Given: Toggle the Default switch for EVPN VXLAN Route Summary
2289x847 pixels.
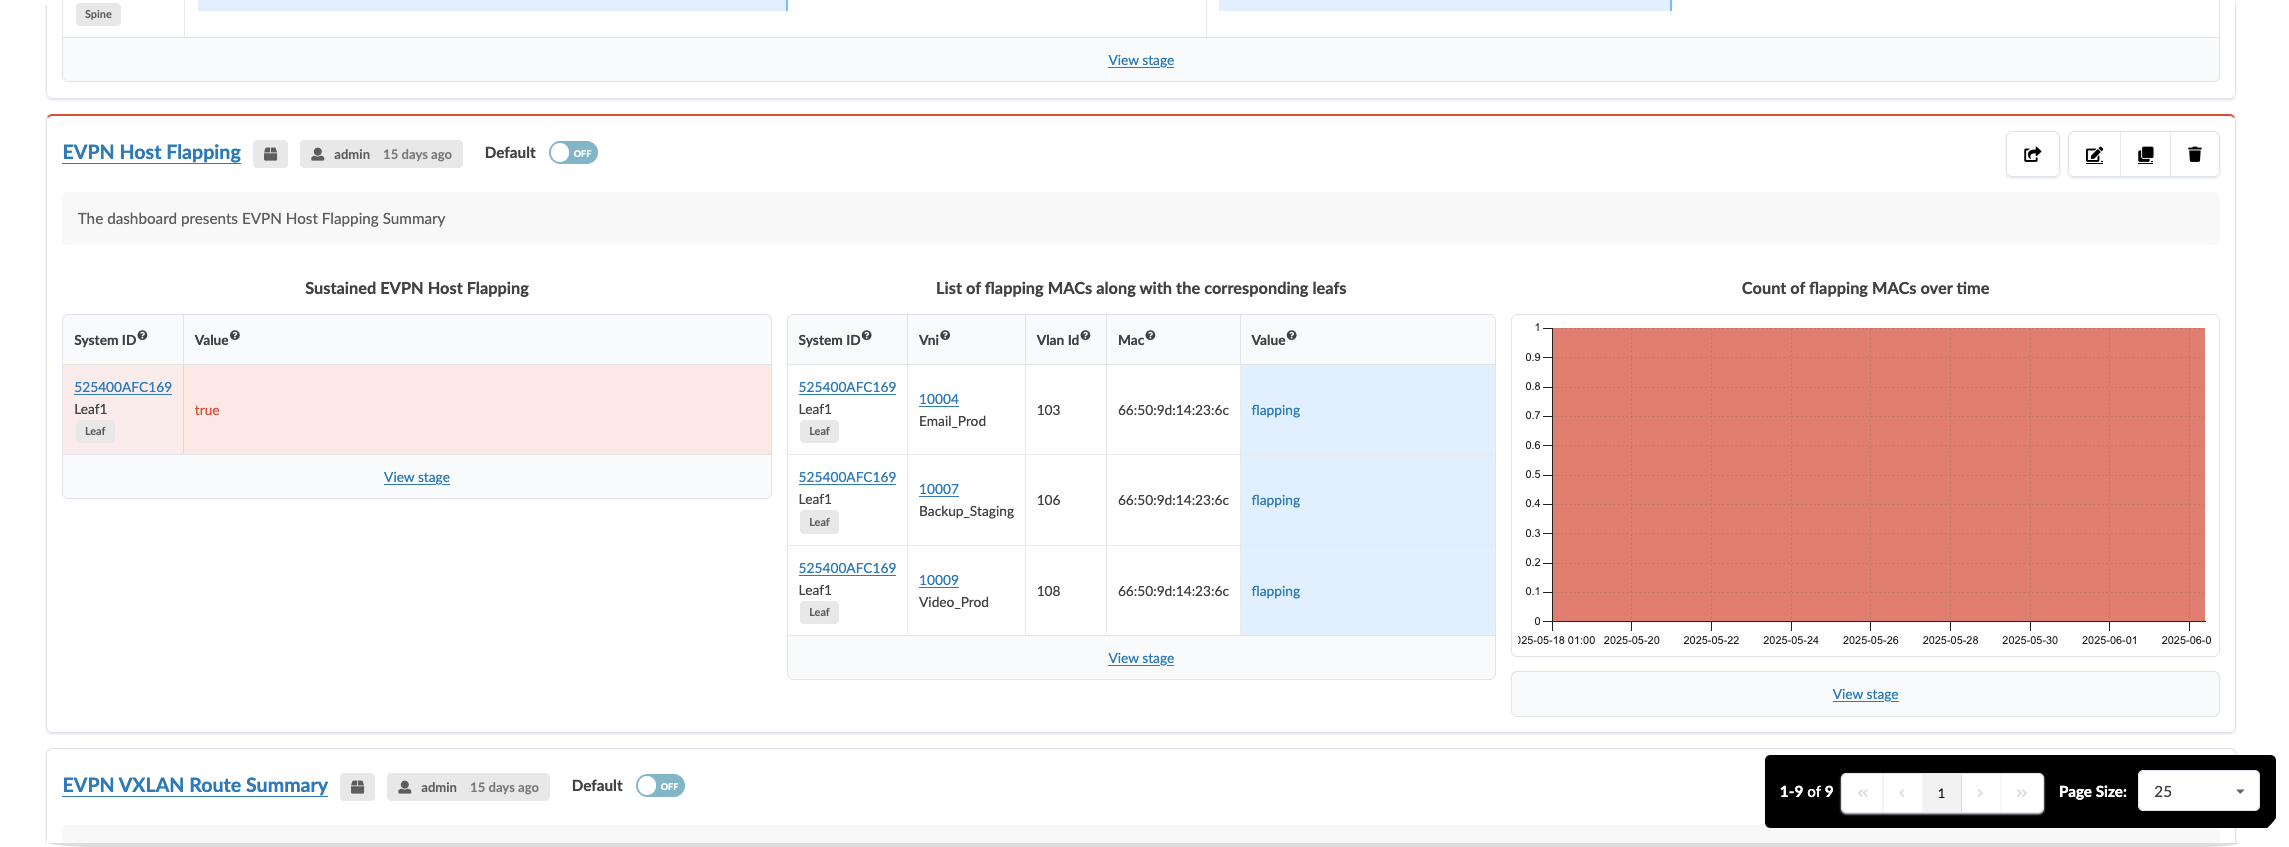Looking at the screenshot, I should [x=660, y=786].
